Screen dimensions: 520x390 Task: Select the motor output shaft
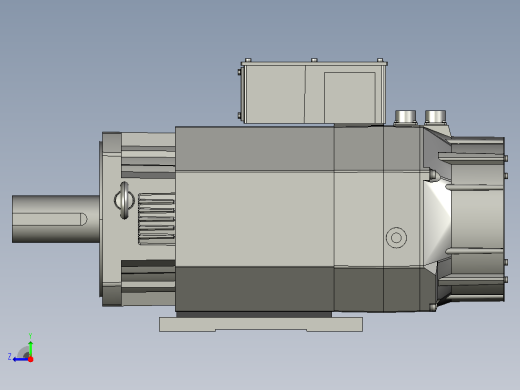point(56,219)
